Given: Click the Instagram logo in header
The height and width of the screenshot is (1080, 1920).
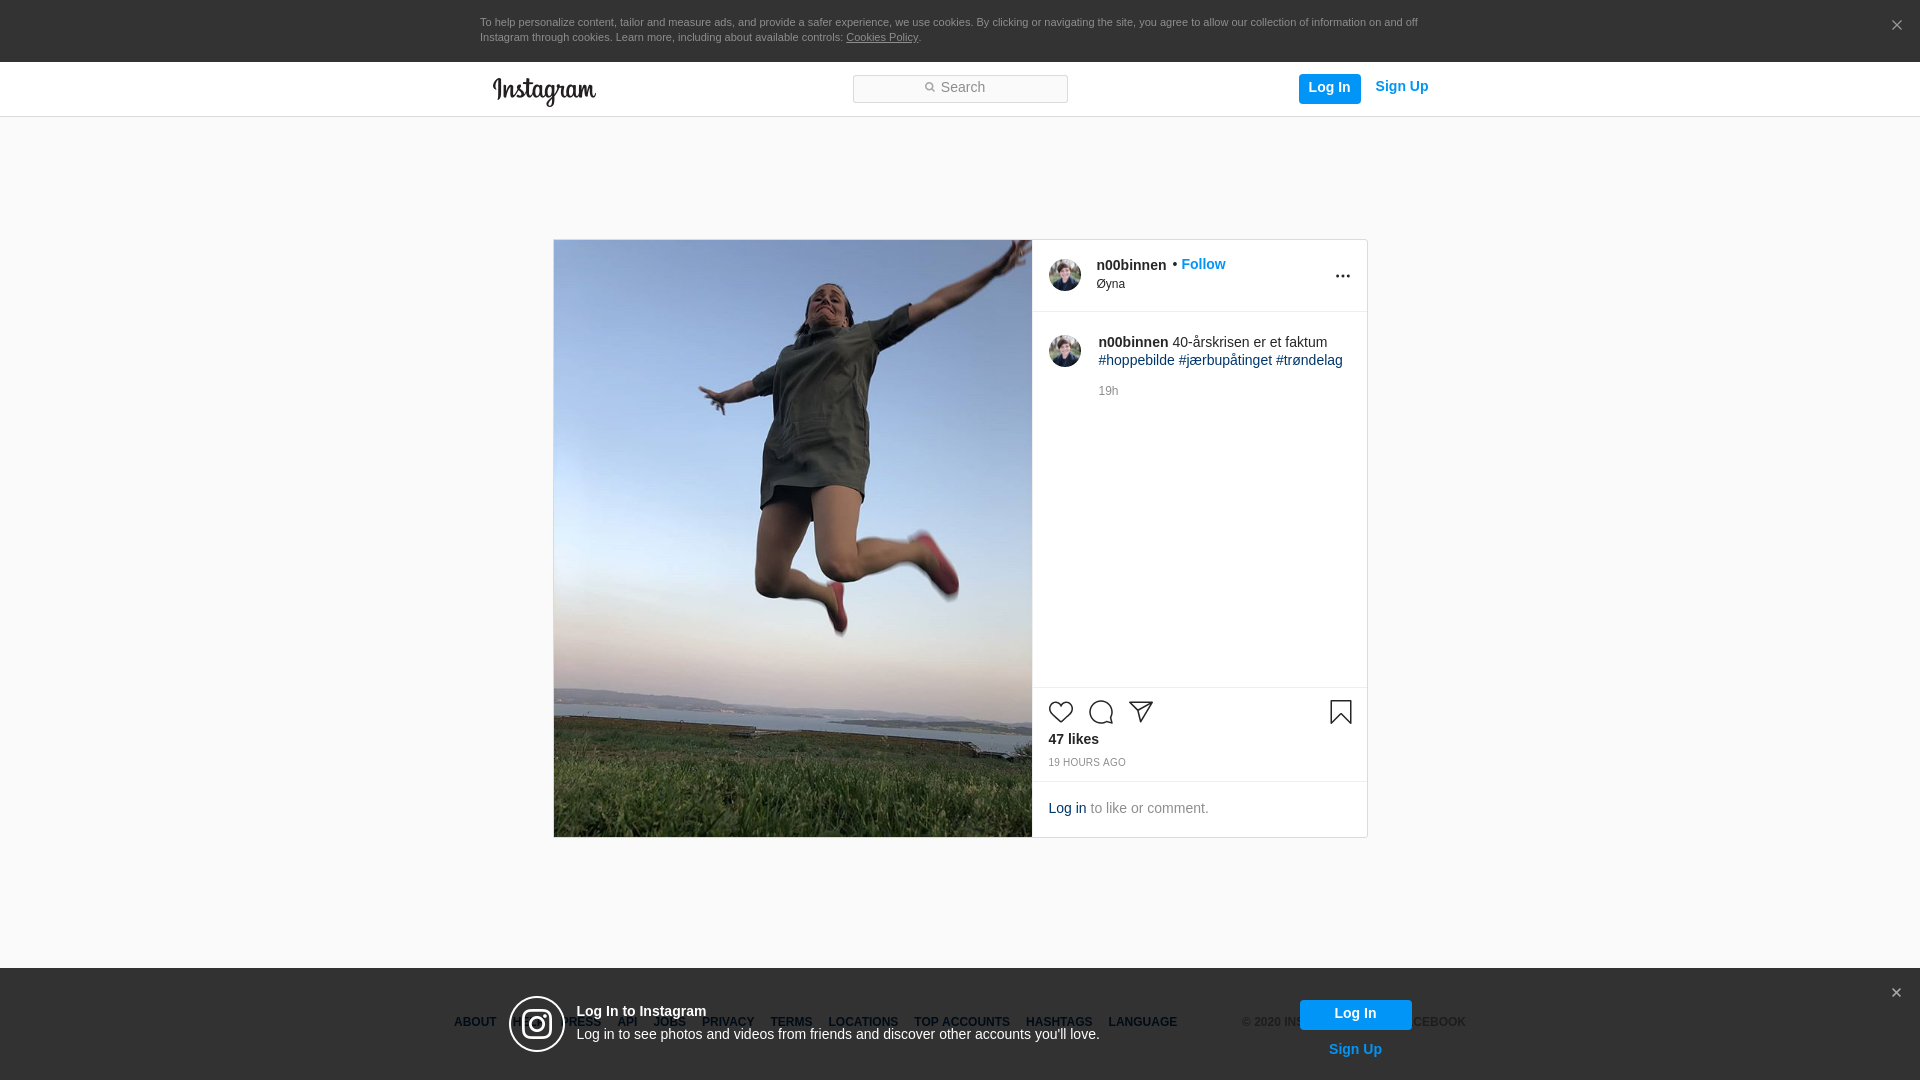Looking at the screenshot, I should 544,91.
